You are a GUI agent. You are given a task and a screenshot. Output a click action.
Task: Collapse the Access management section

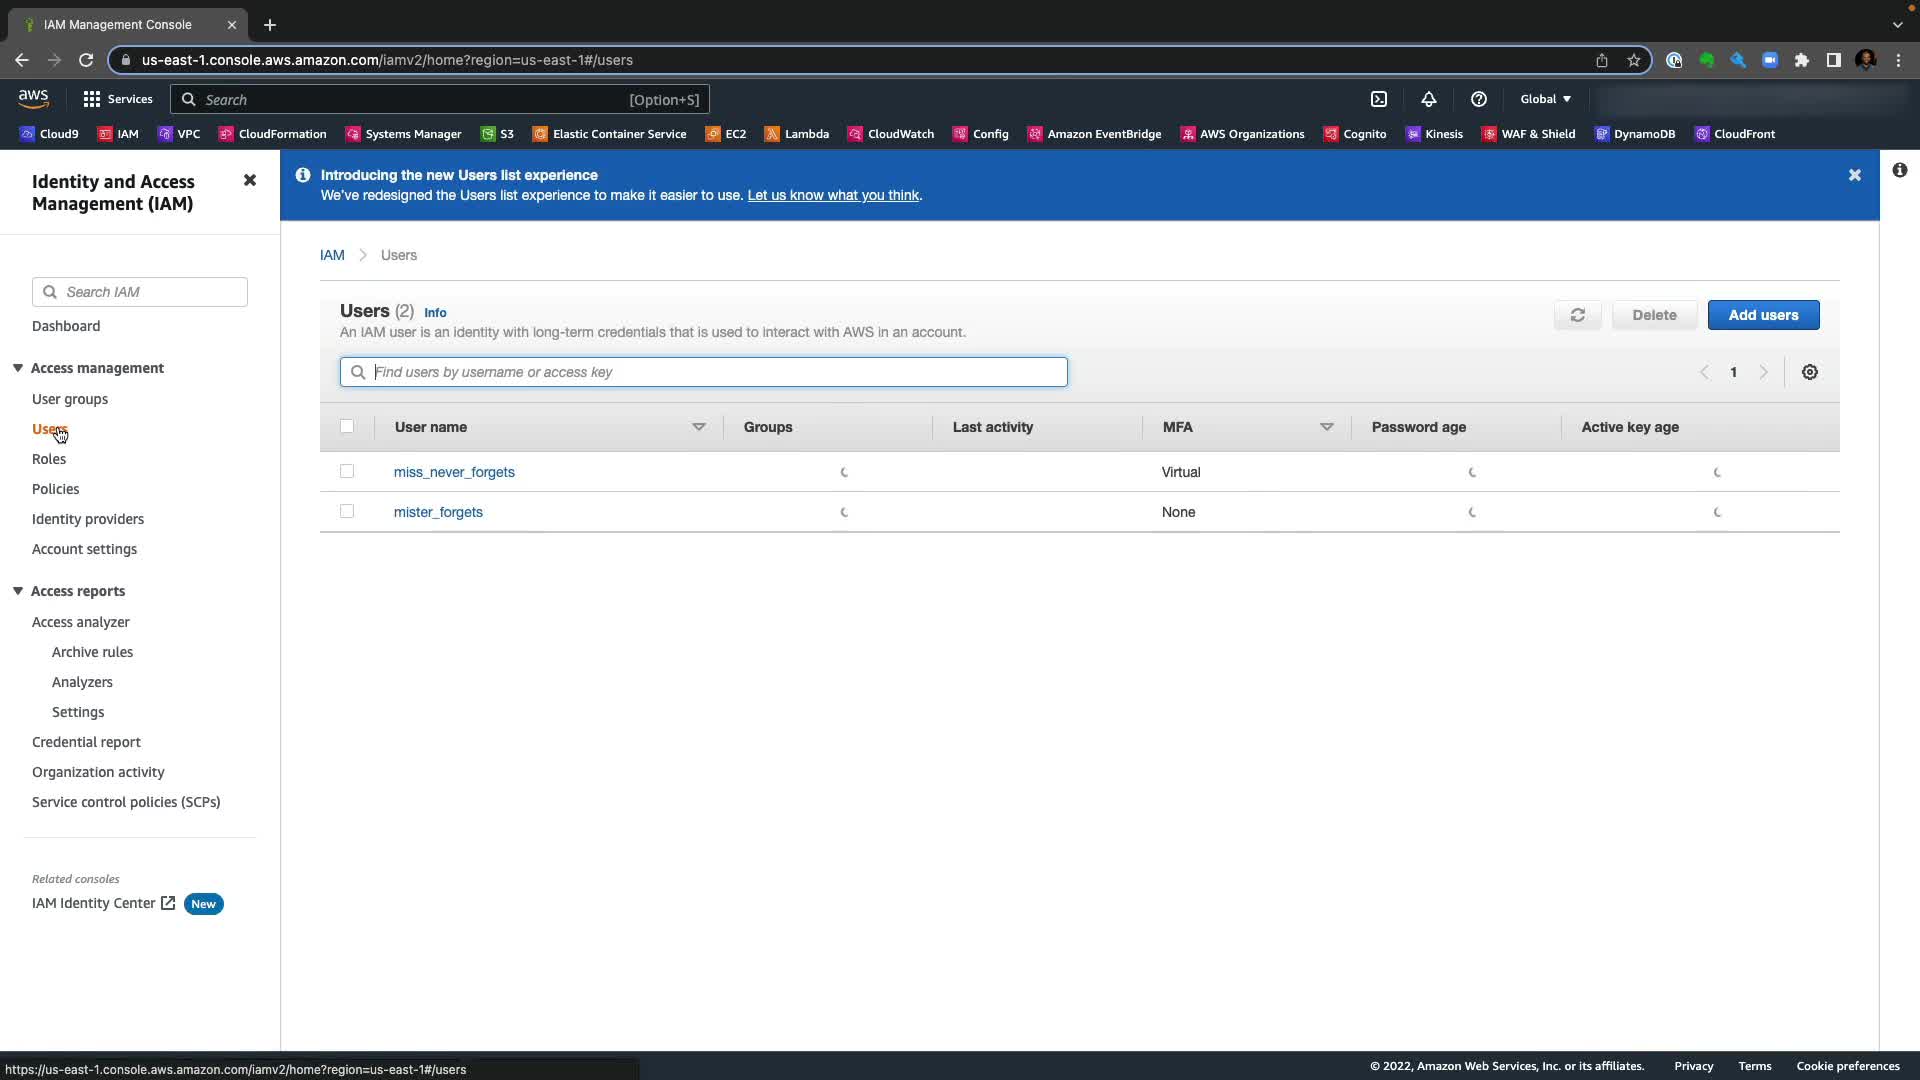click(18, 368)
